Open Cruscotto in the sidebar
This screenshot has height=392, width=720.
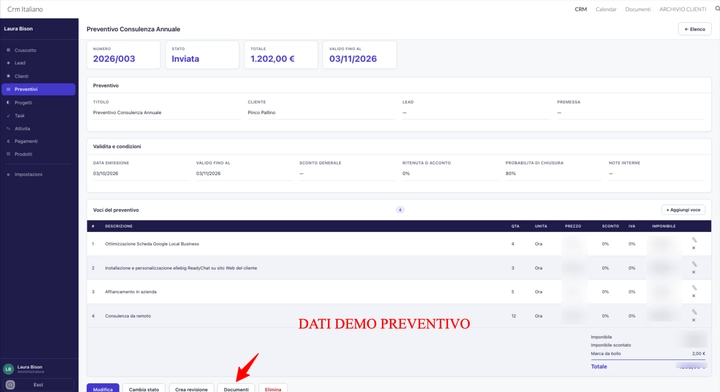(x=25, y=50)
